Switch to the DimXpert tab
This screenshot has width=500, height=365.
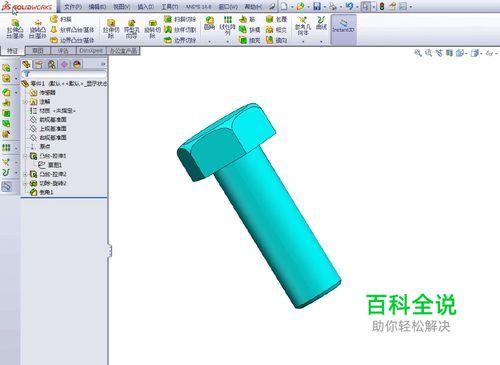(x=91, y=51)
